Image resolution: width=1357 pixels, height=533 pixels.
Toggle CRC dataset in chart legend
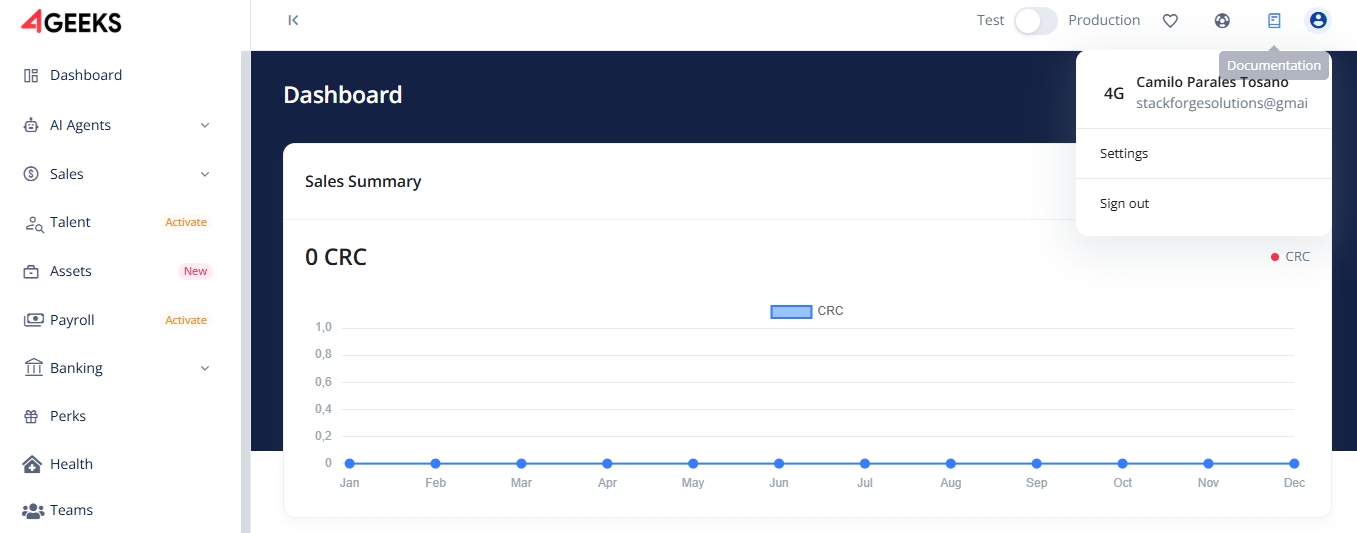point(790,311)
